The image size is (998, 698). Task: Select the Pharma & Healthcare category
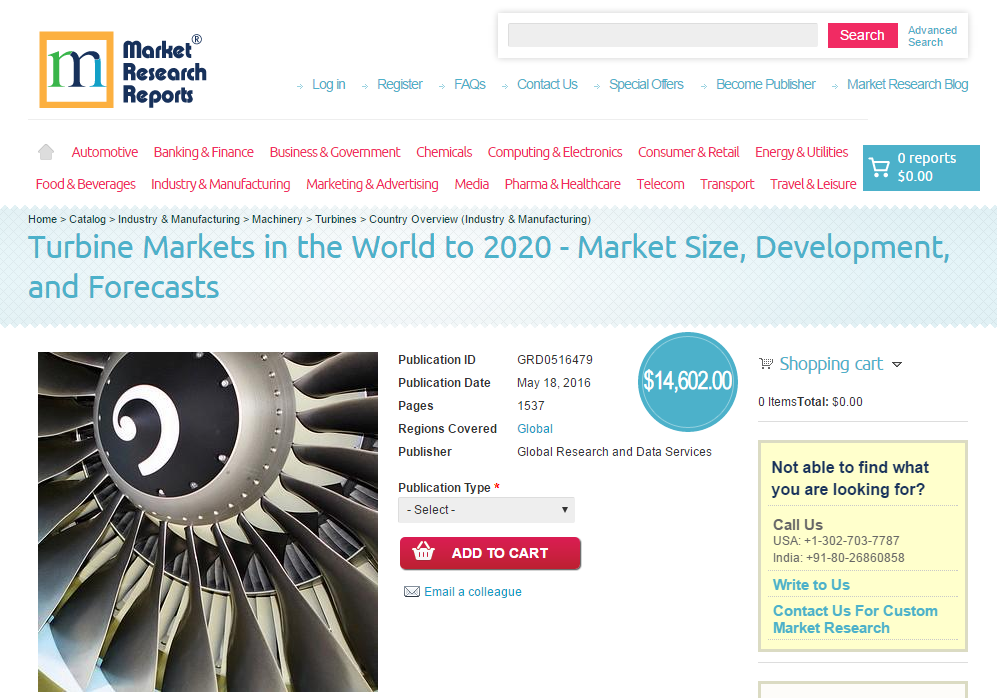[x=563, y=184]
